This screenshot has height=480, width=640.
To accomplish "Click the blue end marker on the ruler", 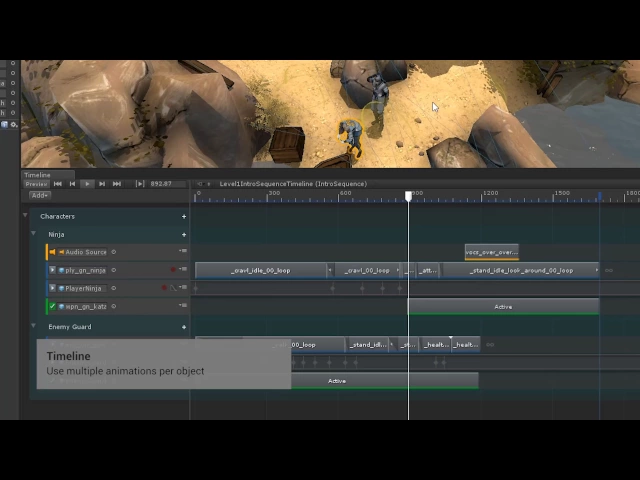I will pos(600,196).
